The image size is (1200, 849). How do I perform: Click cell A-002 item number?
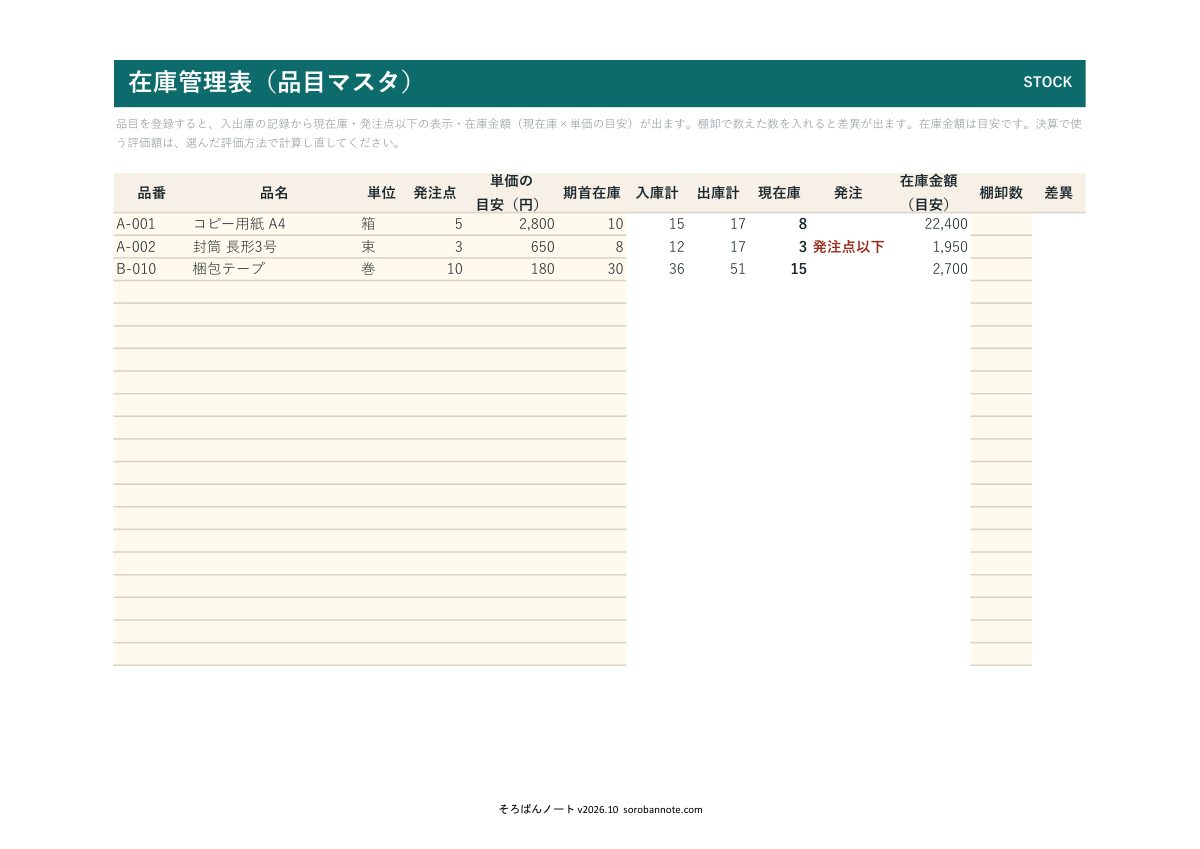[x=136, y=247]
